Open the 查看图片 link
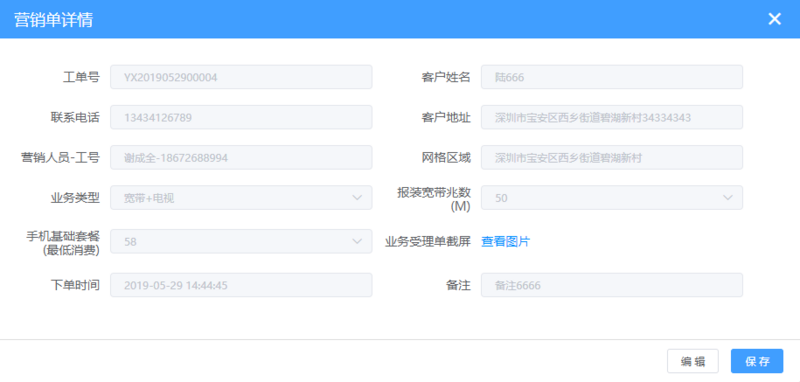The height and width of the screenshot is (382, 800). coord(506,242)
